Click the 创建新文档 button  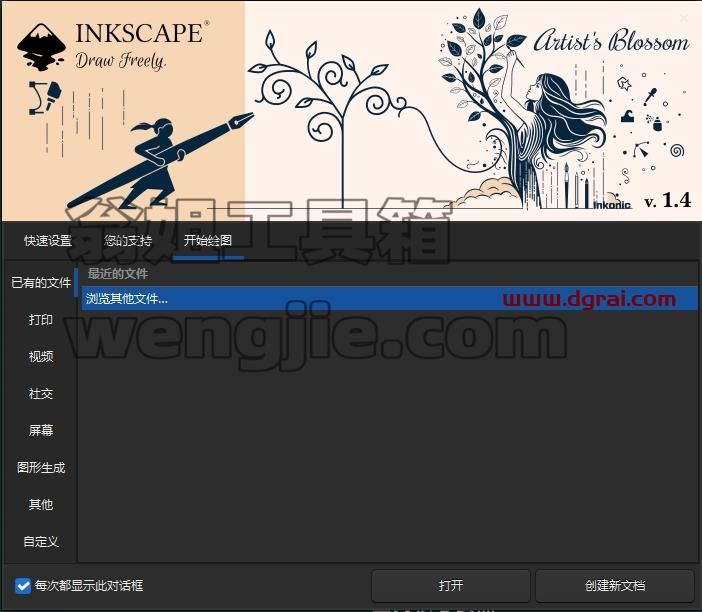tap(615, 586)
